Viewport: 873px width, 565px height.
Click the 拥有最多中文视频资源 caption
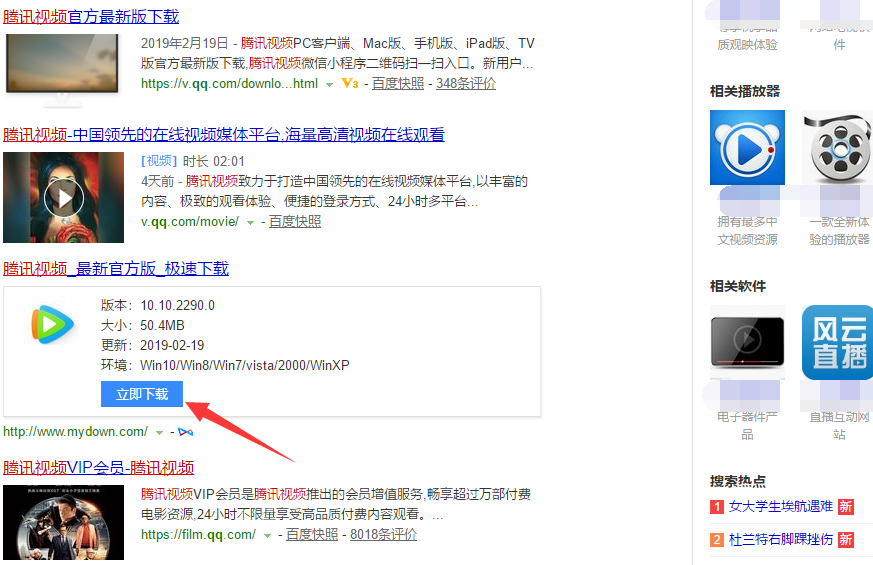click(x=747, y=230)
